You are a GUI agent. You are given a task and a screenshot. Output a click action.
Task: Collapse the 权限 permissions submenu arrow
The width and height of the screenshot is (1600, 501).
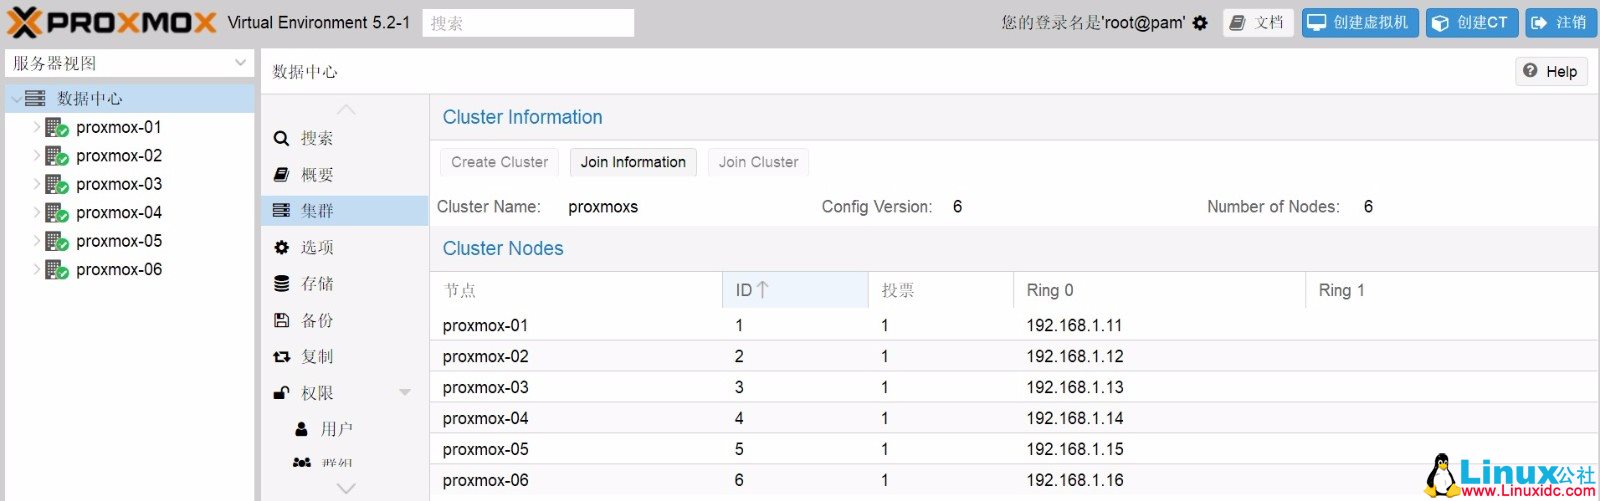click(405, 393)
